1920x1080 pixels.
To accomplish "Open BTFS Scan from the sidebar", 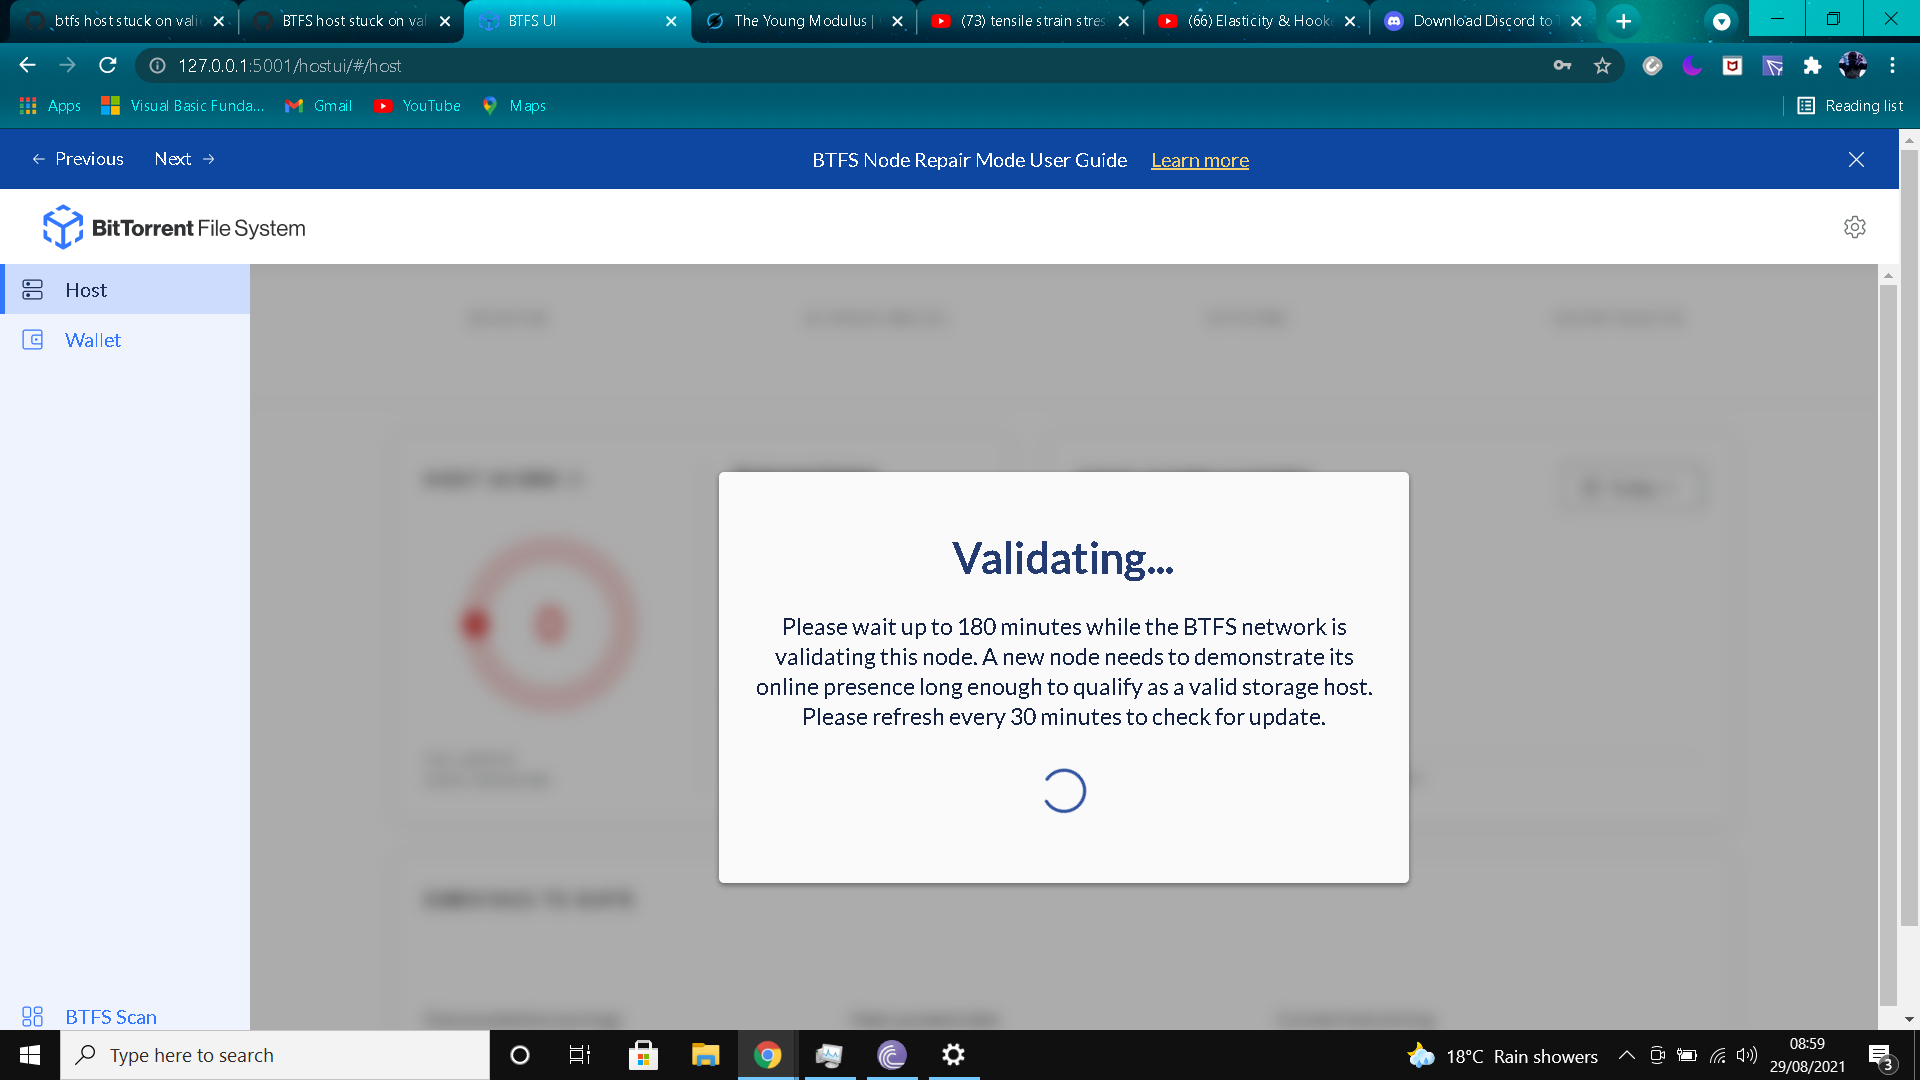I will coord(110,1017).
